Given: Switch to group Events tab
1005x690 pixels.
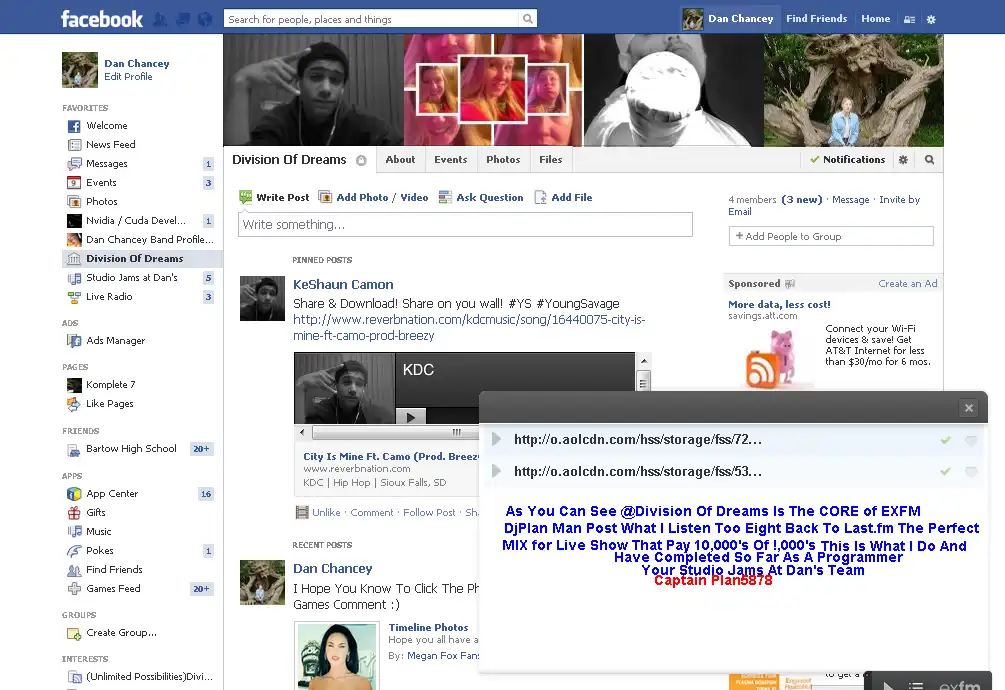Looking at the screenshot, I should (451, 160).
